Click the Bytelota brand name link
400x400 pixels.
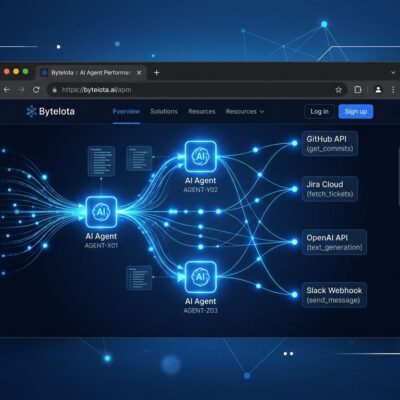point(57,112)
